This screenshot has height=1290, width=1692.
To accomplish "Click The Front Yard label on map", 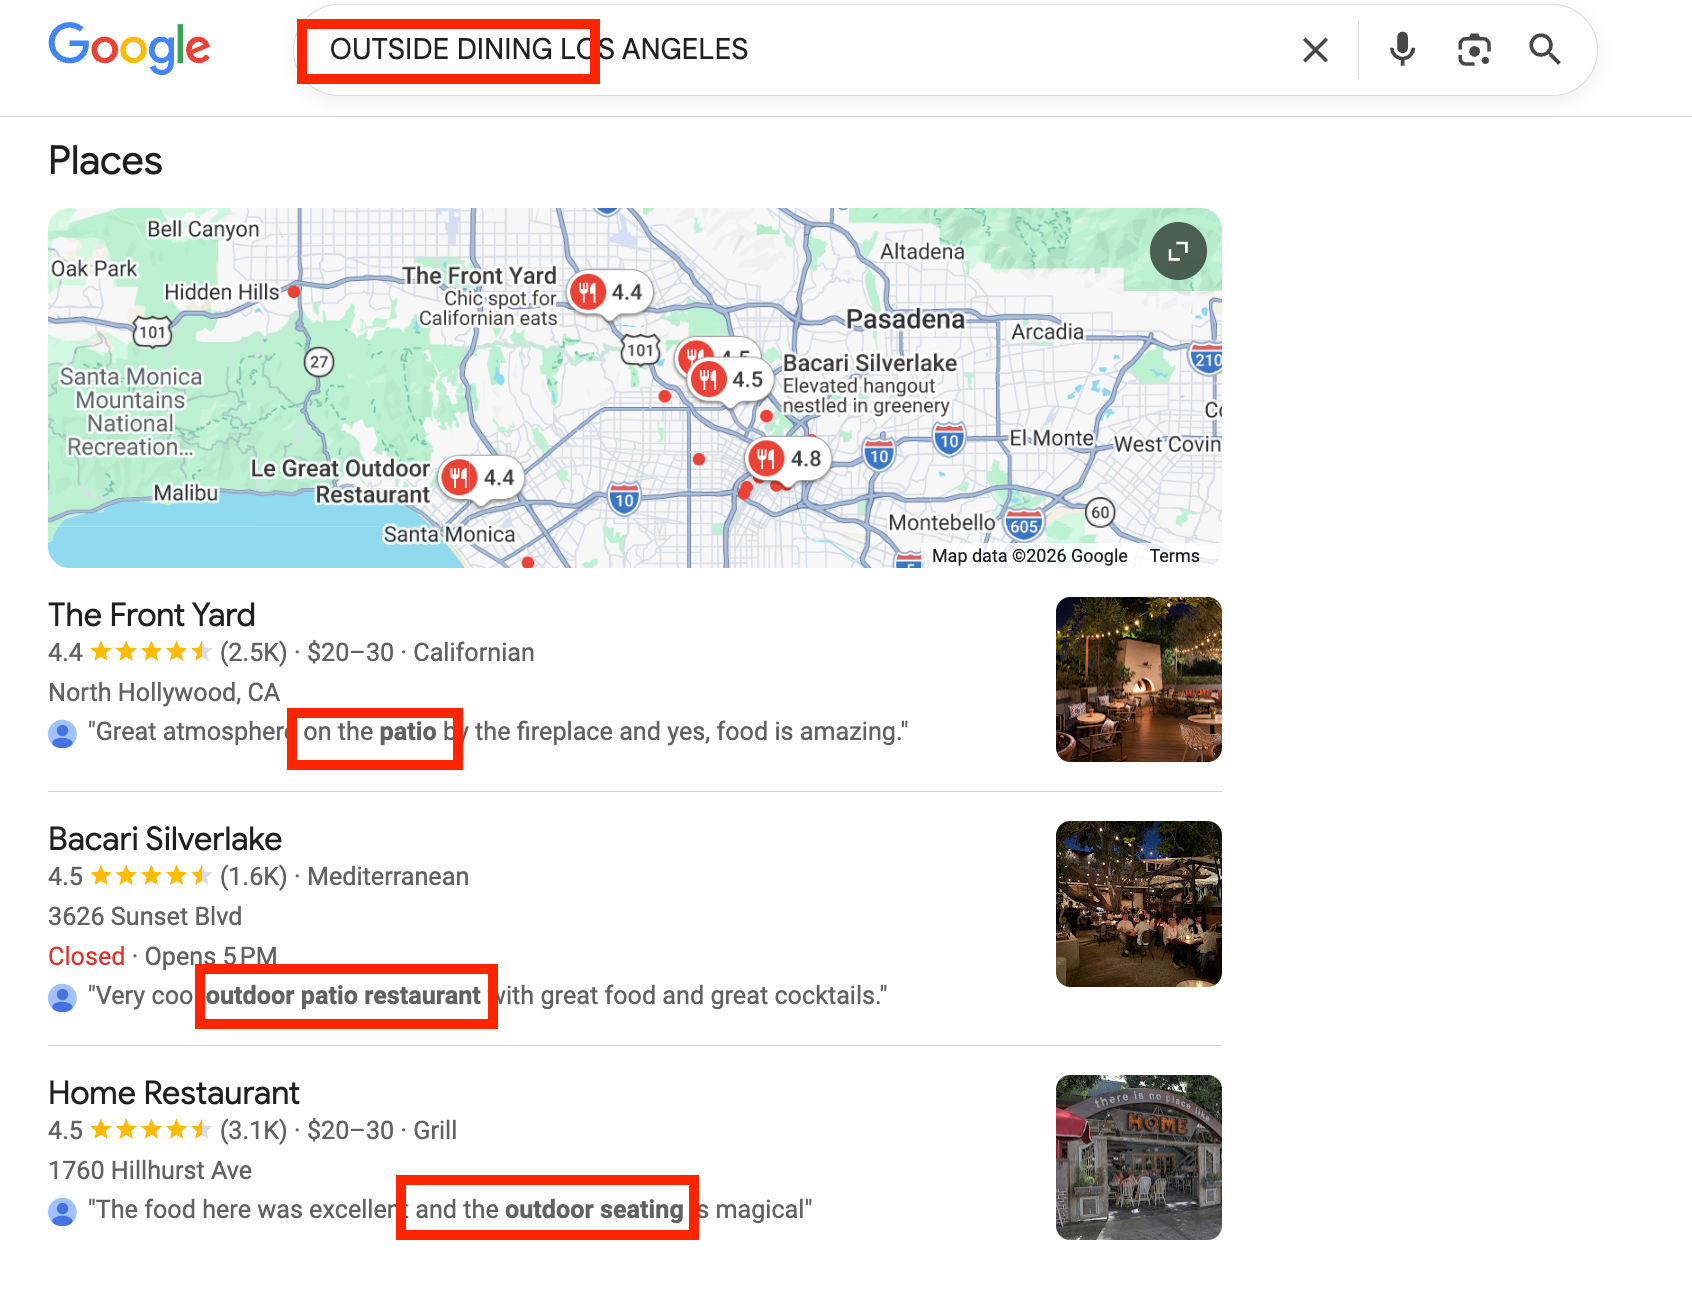I will pyautogui.click(x=479, y=276).
